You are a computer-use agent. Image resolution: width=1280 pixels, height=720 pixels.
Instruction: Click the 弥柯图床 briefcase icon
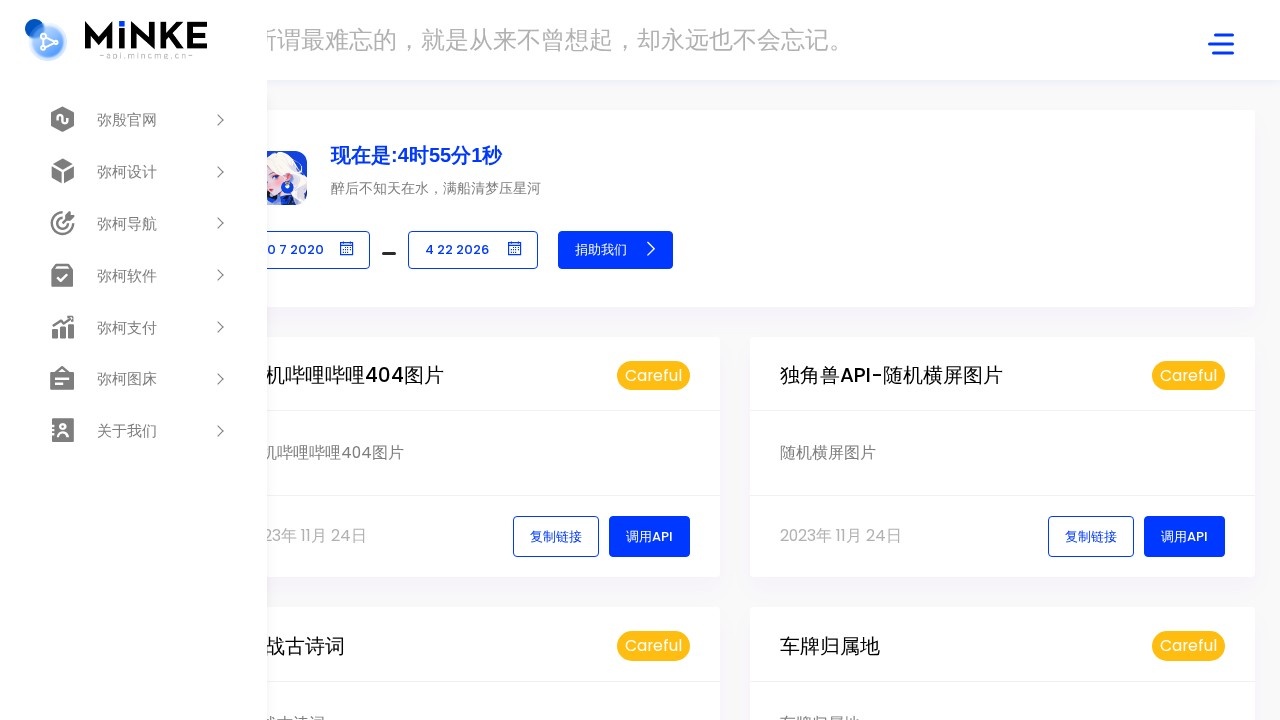pos(62,379)
